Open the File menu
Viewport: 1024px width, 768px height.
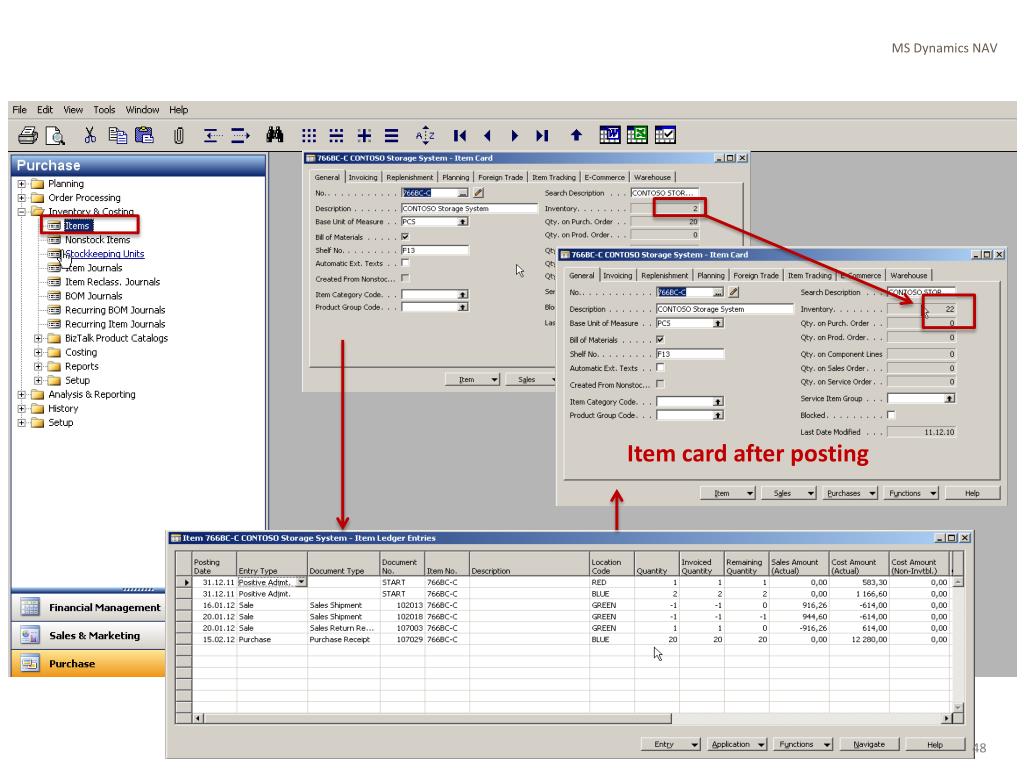(x=20, y=110)
